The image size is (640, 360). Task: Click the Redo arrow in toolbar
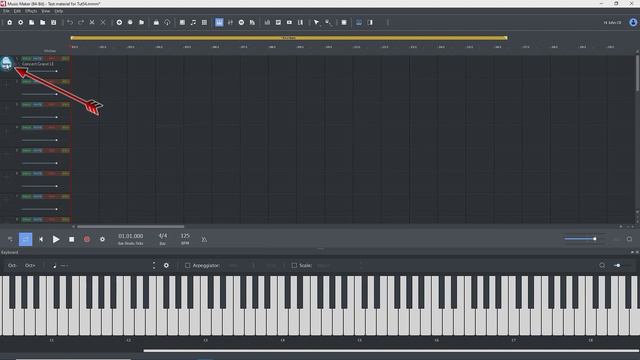tap(81, 22)
